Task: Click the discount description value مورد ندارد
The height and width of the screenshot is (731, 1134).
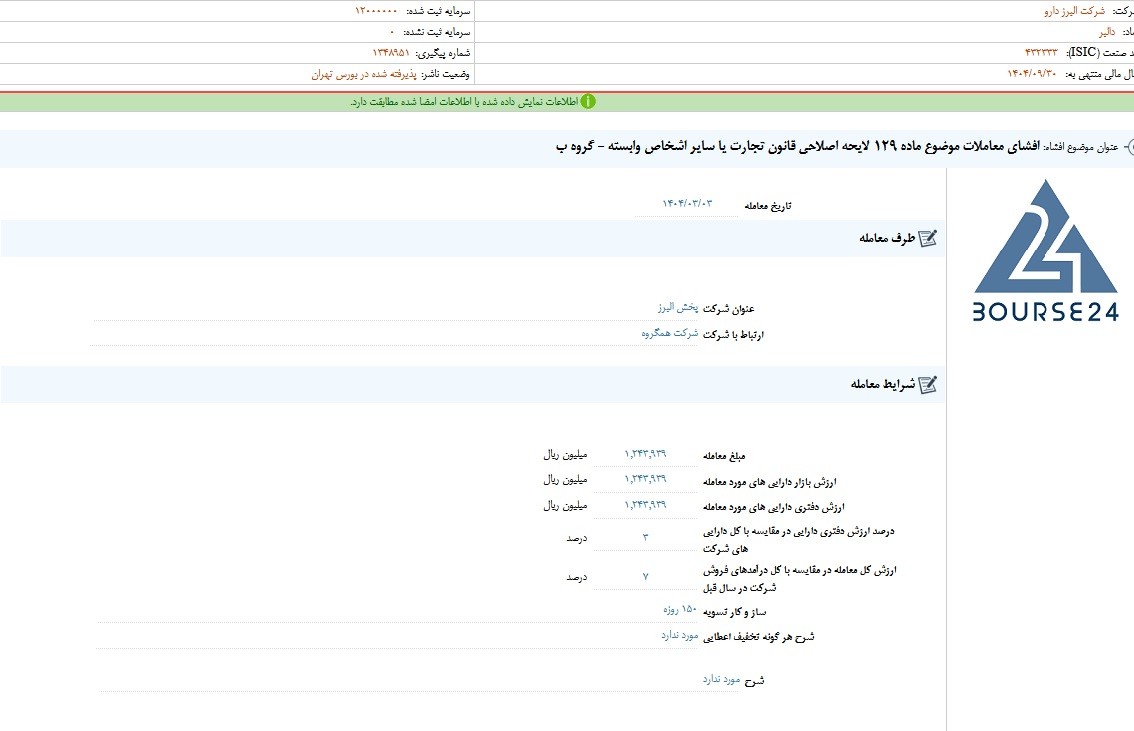Action: tap(679, 636)
